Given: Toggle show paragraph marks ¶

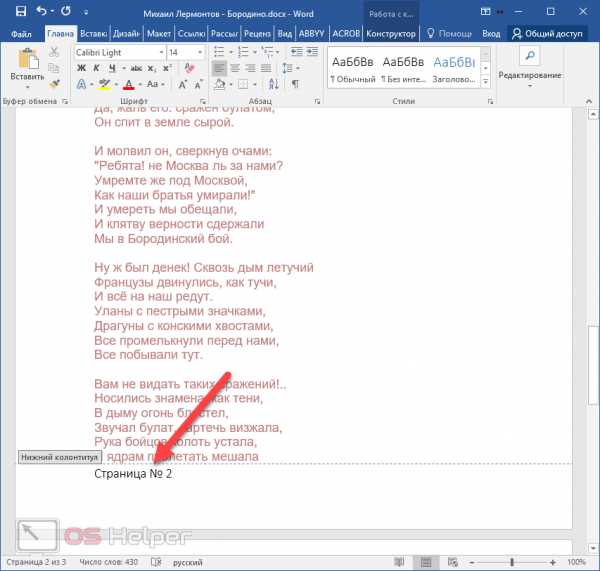Looking at the screenshot, I should pos(295,84).
